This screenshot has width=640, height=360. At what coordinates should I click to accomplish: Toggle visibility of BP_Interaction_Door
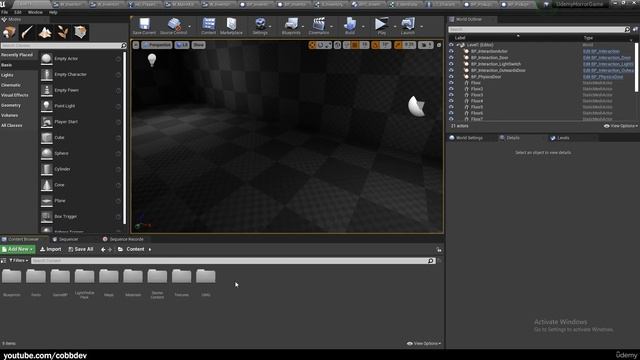tap(451, 58)
